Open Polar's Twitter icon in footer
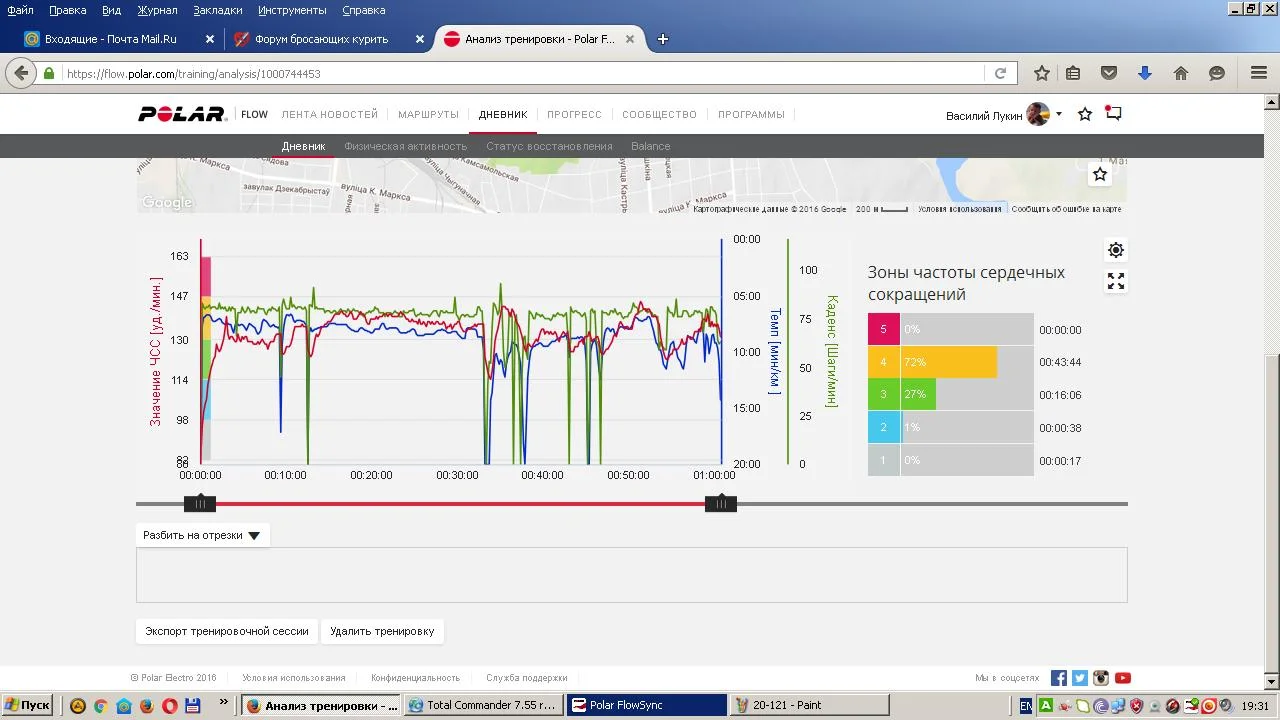The width and height of the screenshot is (1280, 720). [x=1080, y=678]
